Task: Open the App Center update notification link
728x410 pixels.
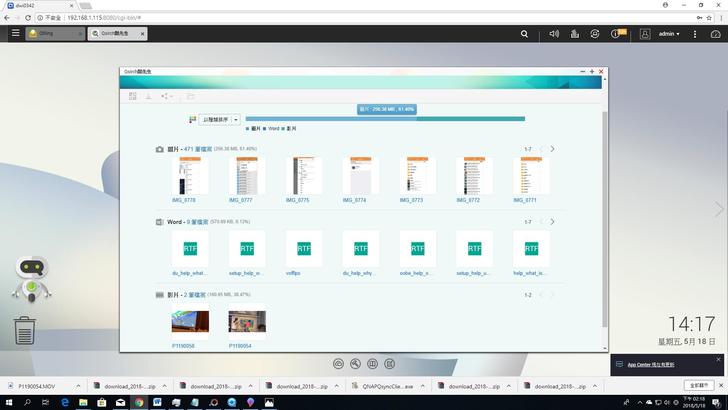Action: [651, 365]
